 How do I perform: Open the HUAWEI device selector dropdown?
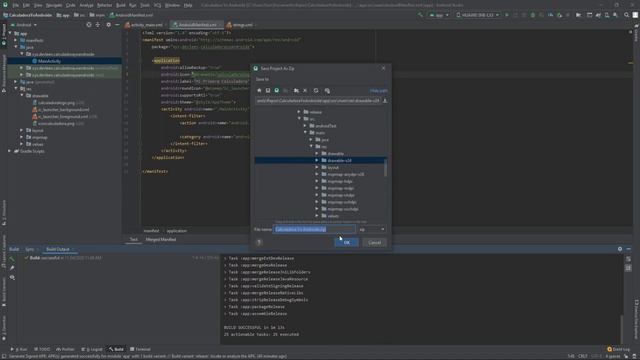click(477, 15)
